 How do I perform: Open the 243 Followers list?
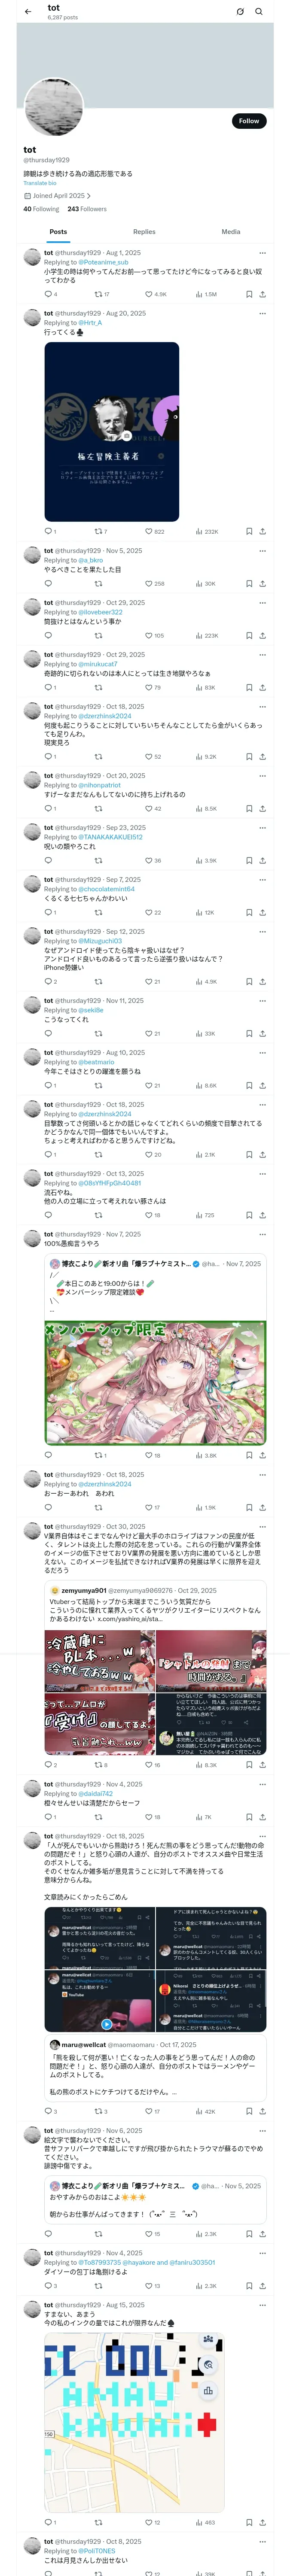click(x=87, y=209)
